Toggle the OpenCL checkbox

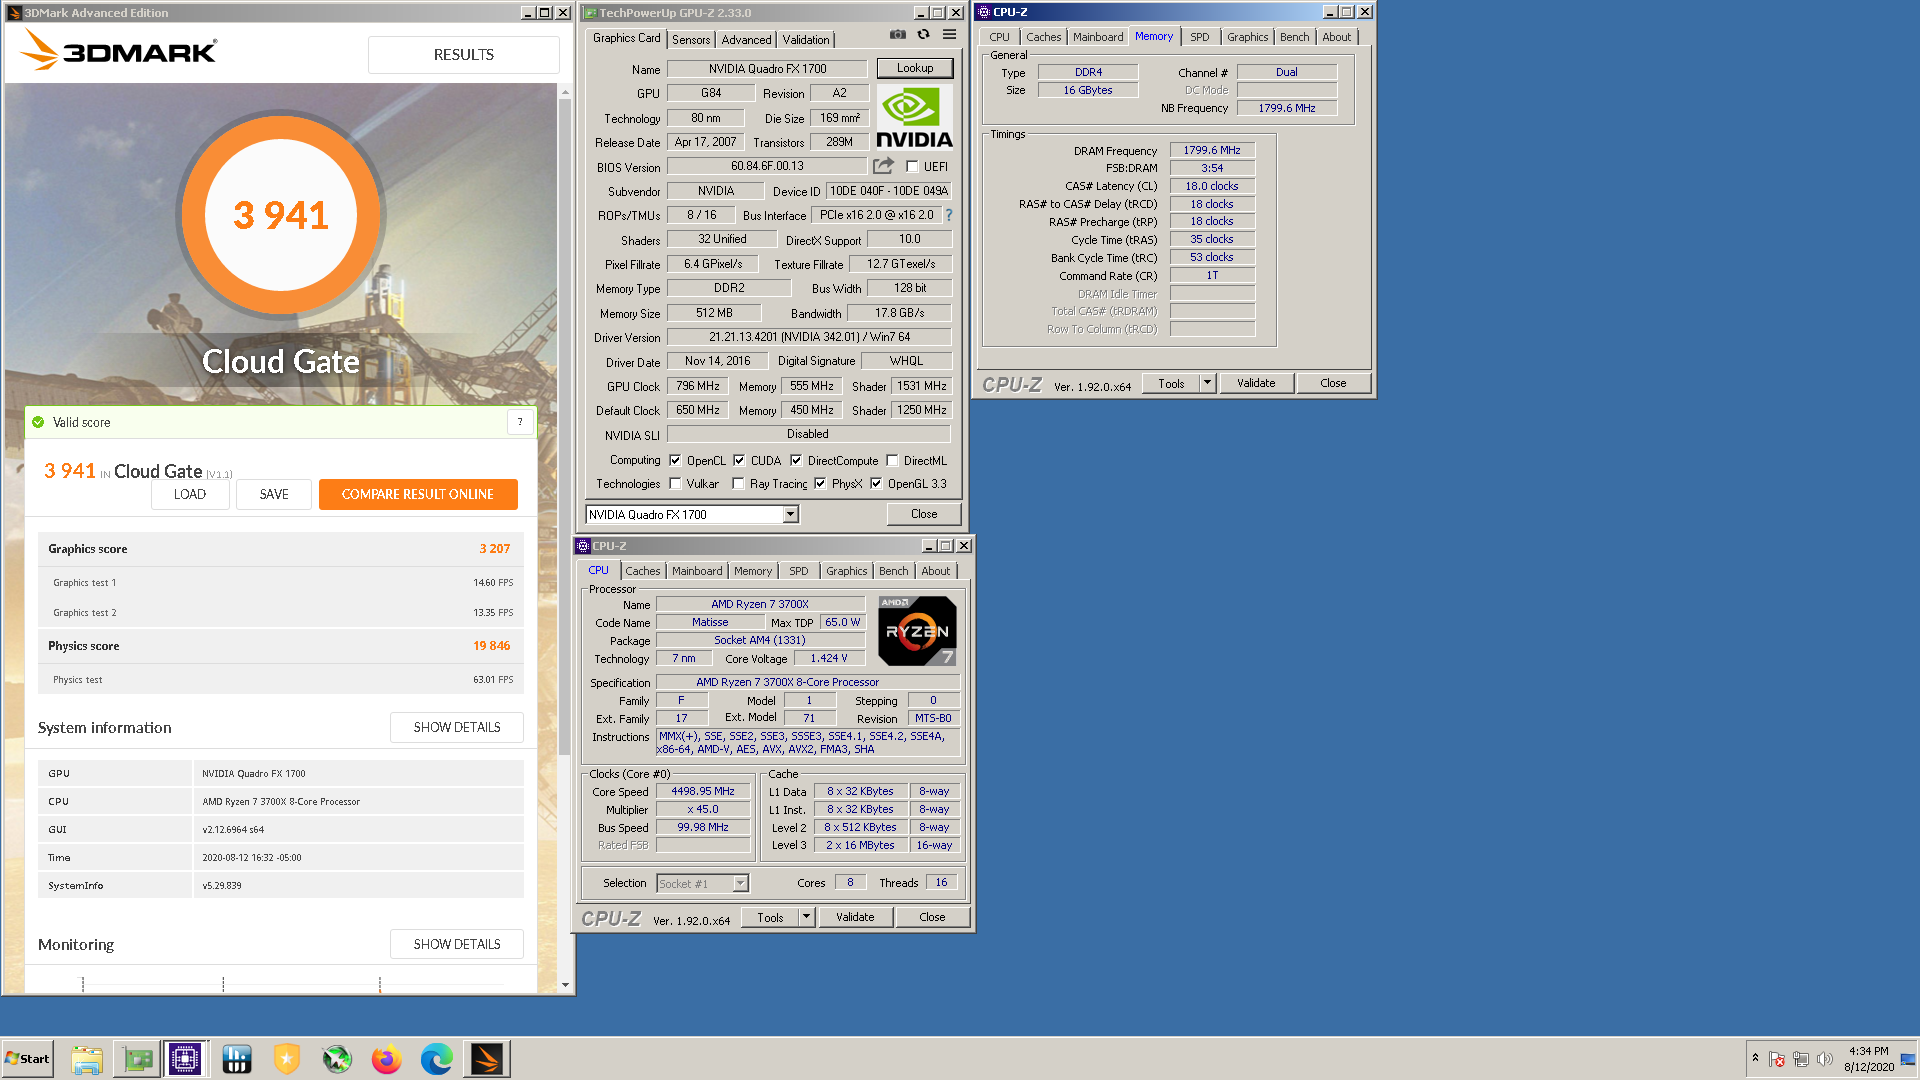pyautogui.click(x=675, y=461)
